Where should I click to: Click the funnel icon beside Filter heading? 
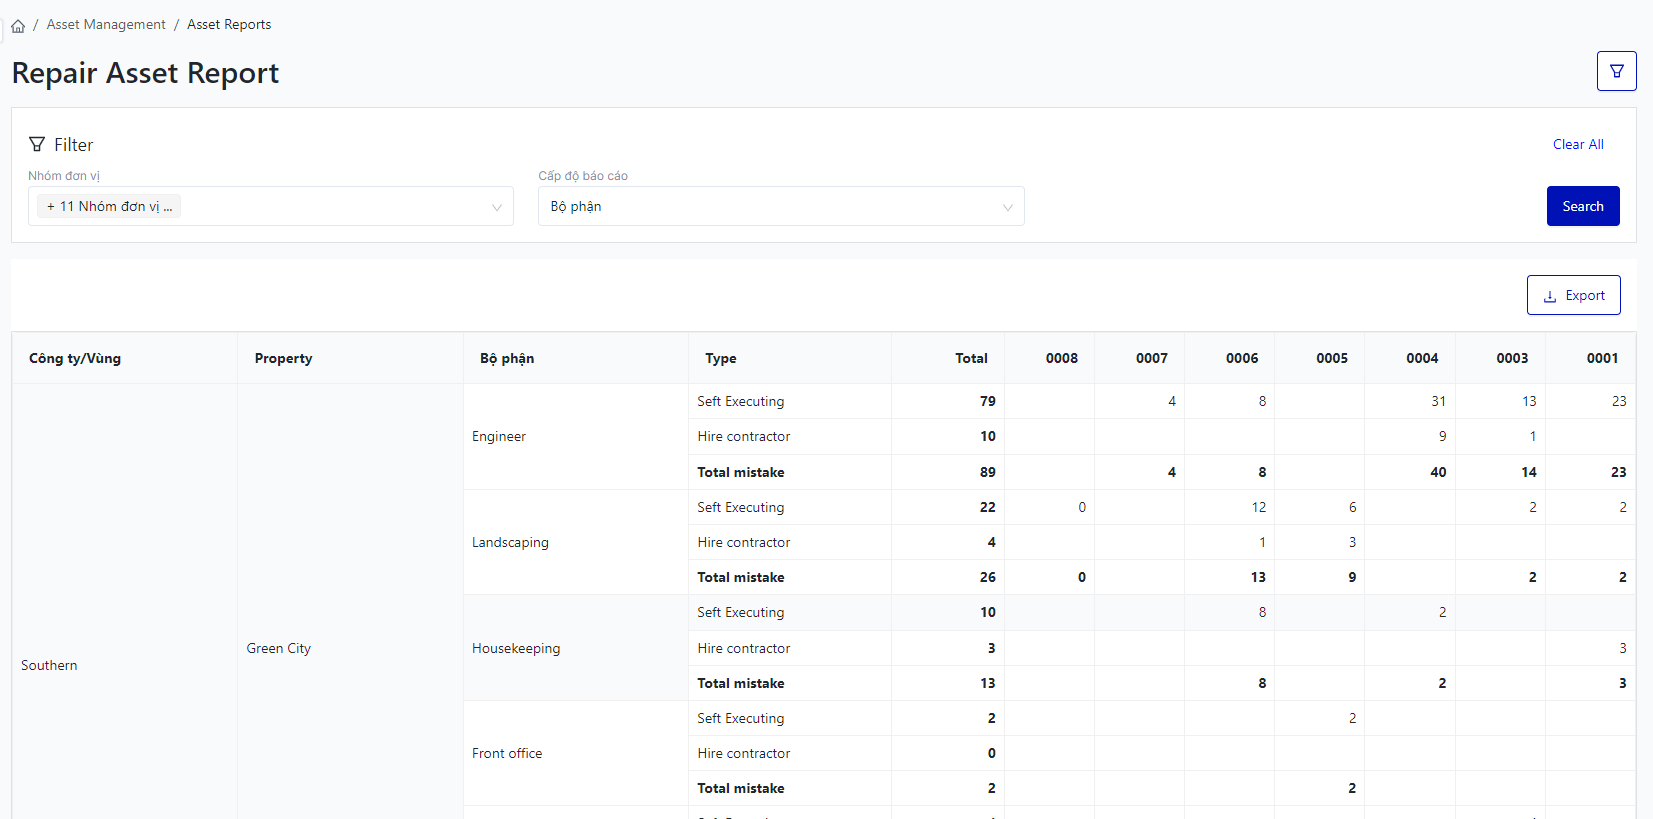[37, 145]
